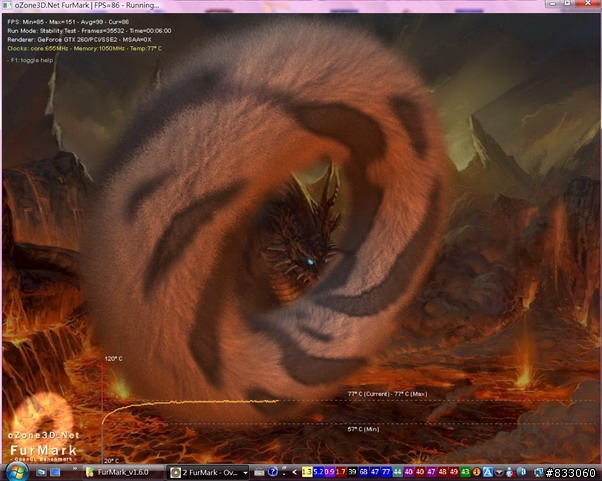Click the orange info tray icon
Screen dimensions: 602x481
(x=476, y=472)
